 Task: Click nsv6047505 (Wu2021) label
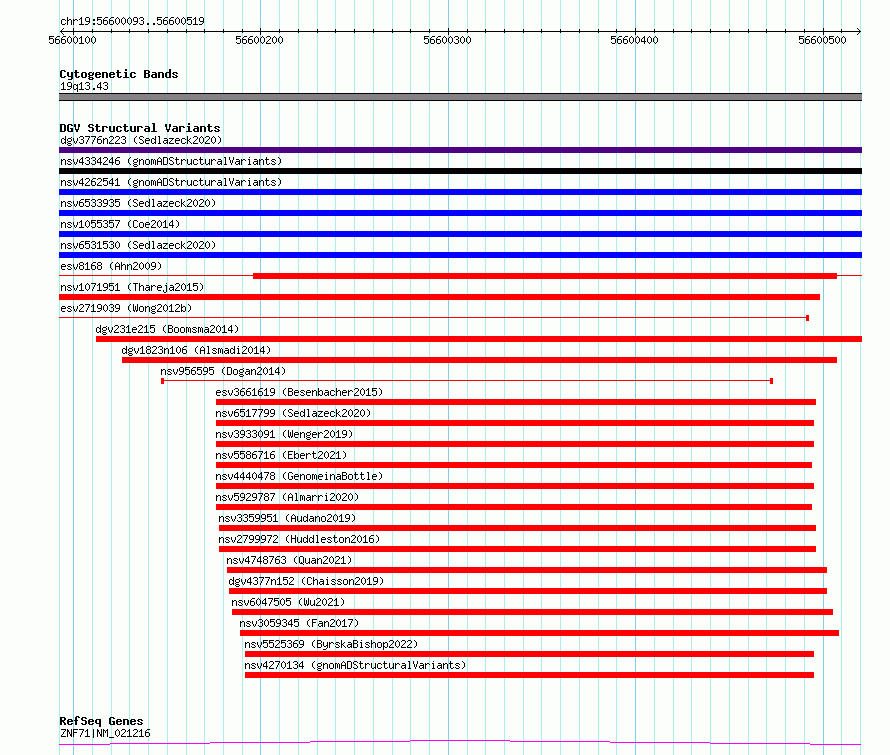point(288,602)
